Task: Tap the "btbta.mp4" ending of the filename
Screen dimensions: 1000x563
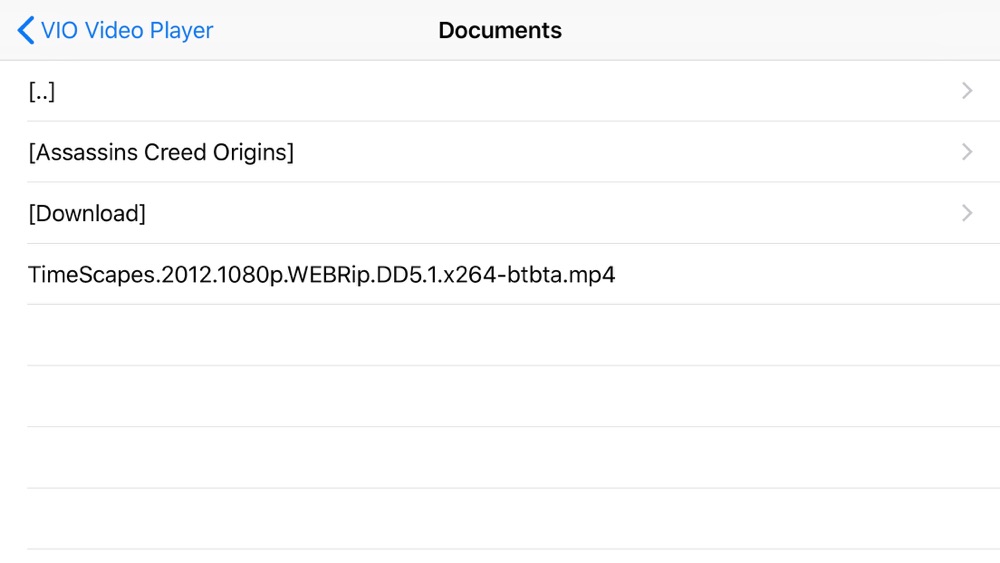Action: (x=568, y=274)
